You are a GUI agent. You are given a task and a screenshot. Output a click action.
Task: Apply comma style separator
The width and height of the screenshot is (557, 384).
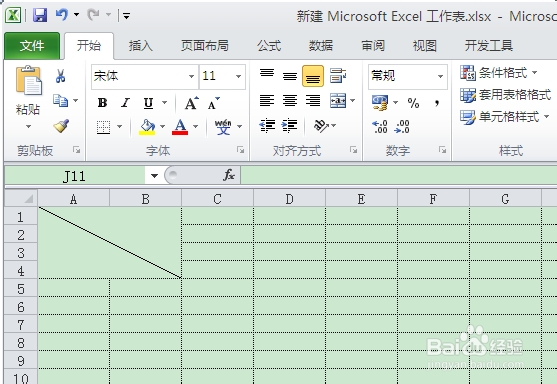tap(437, 103)
